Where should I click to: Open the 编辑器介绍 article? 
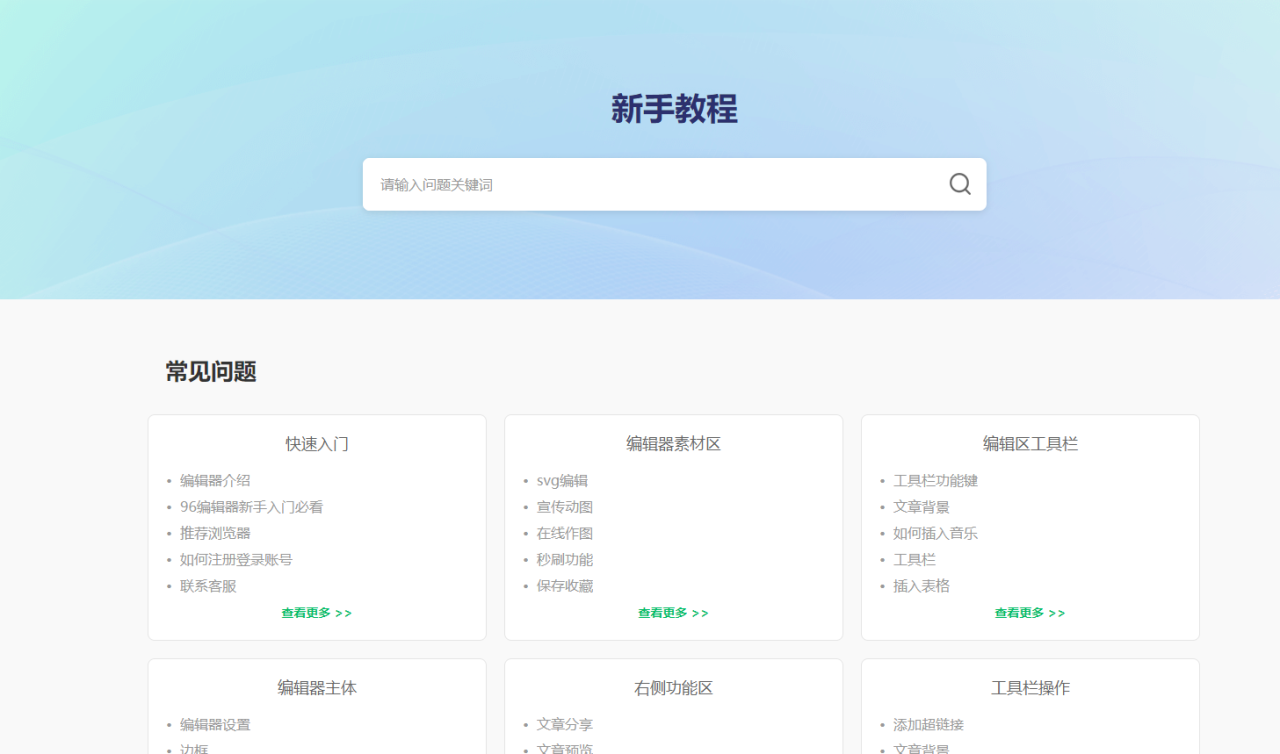(215, 481)
